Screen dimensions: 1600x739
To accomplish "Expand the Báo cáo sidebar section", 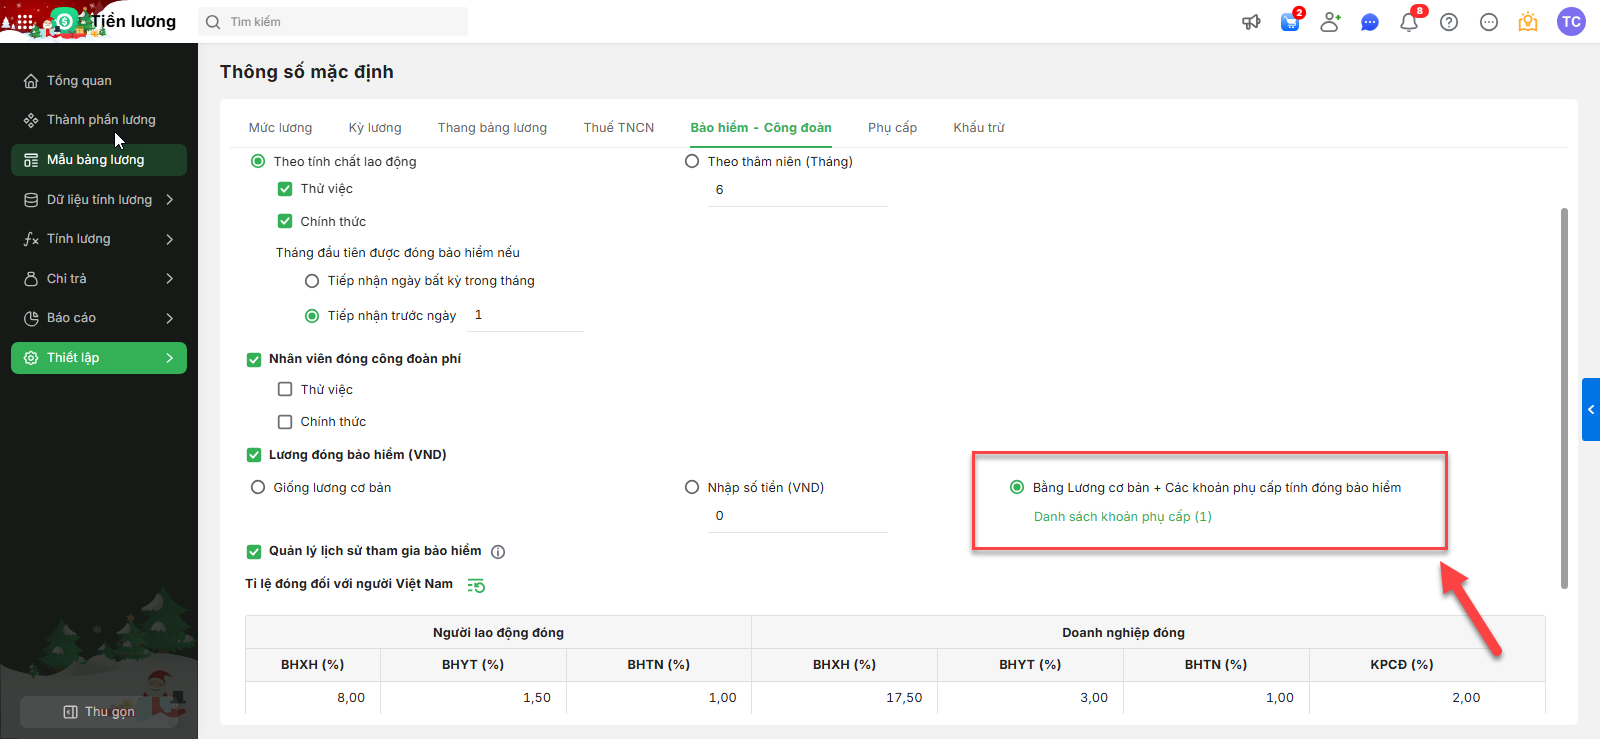I will point(99,318).
